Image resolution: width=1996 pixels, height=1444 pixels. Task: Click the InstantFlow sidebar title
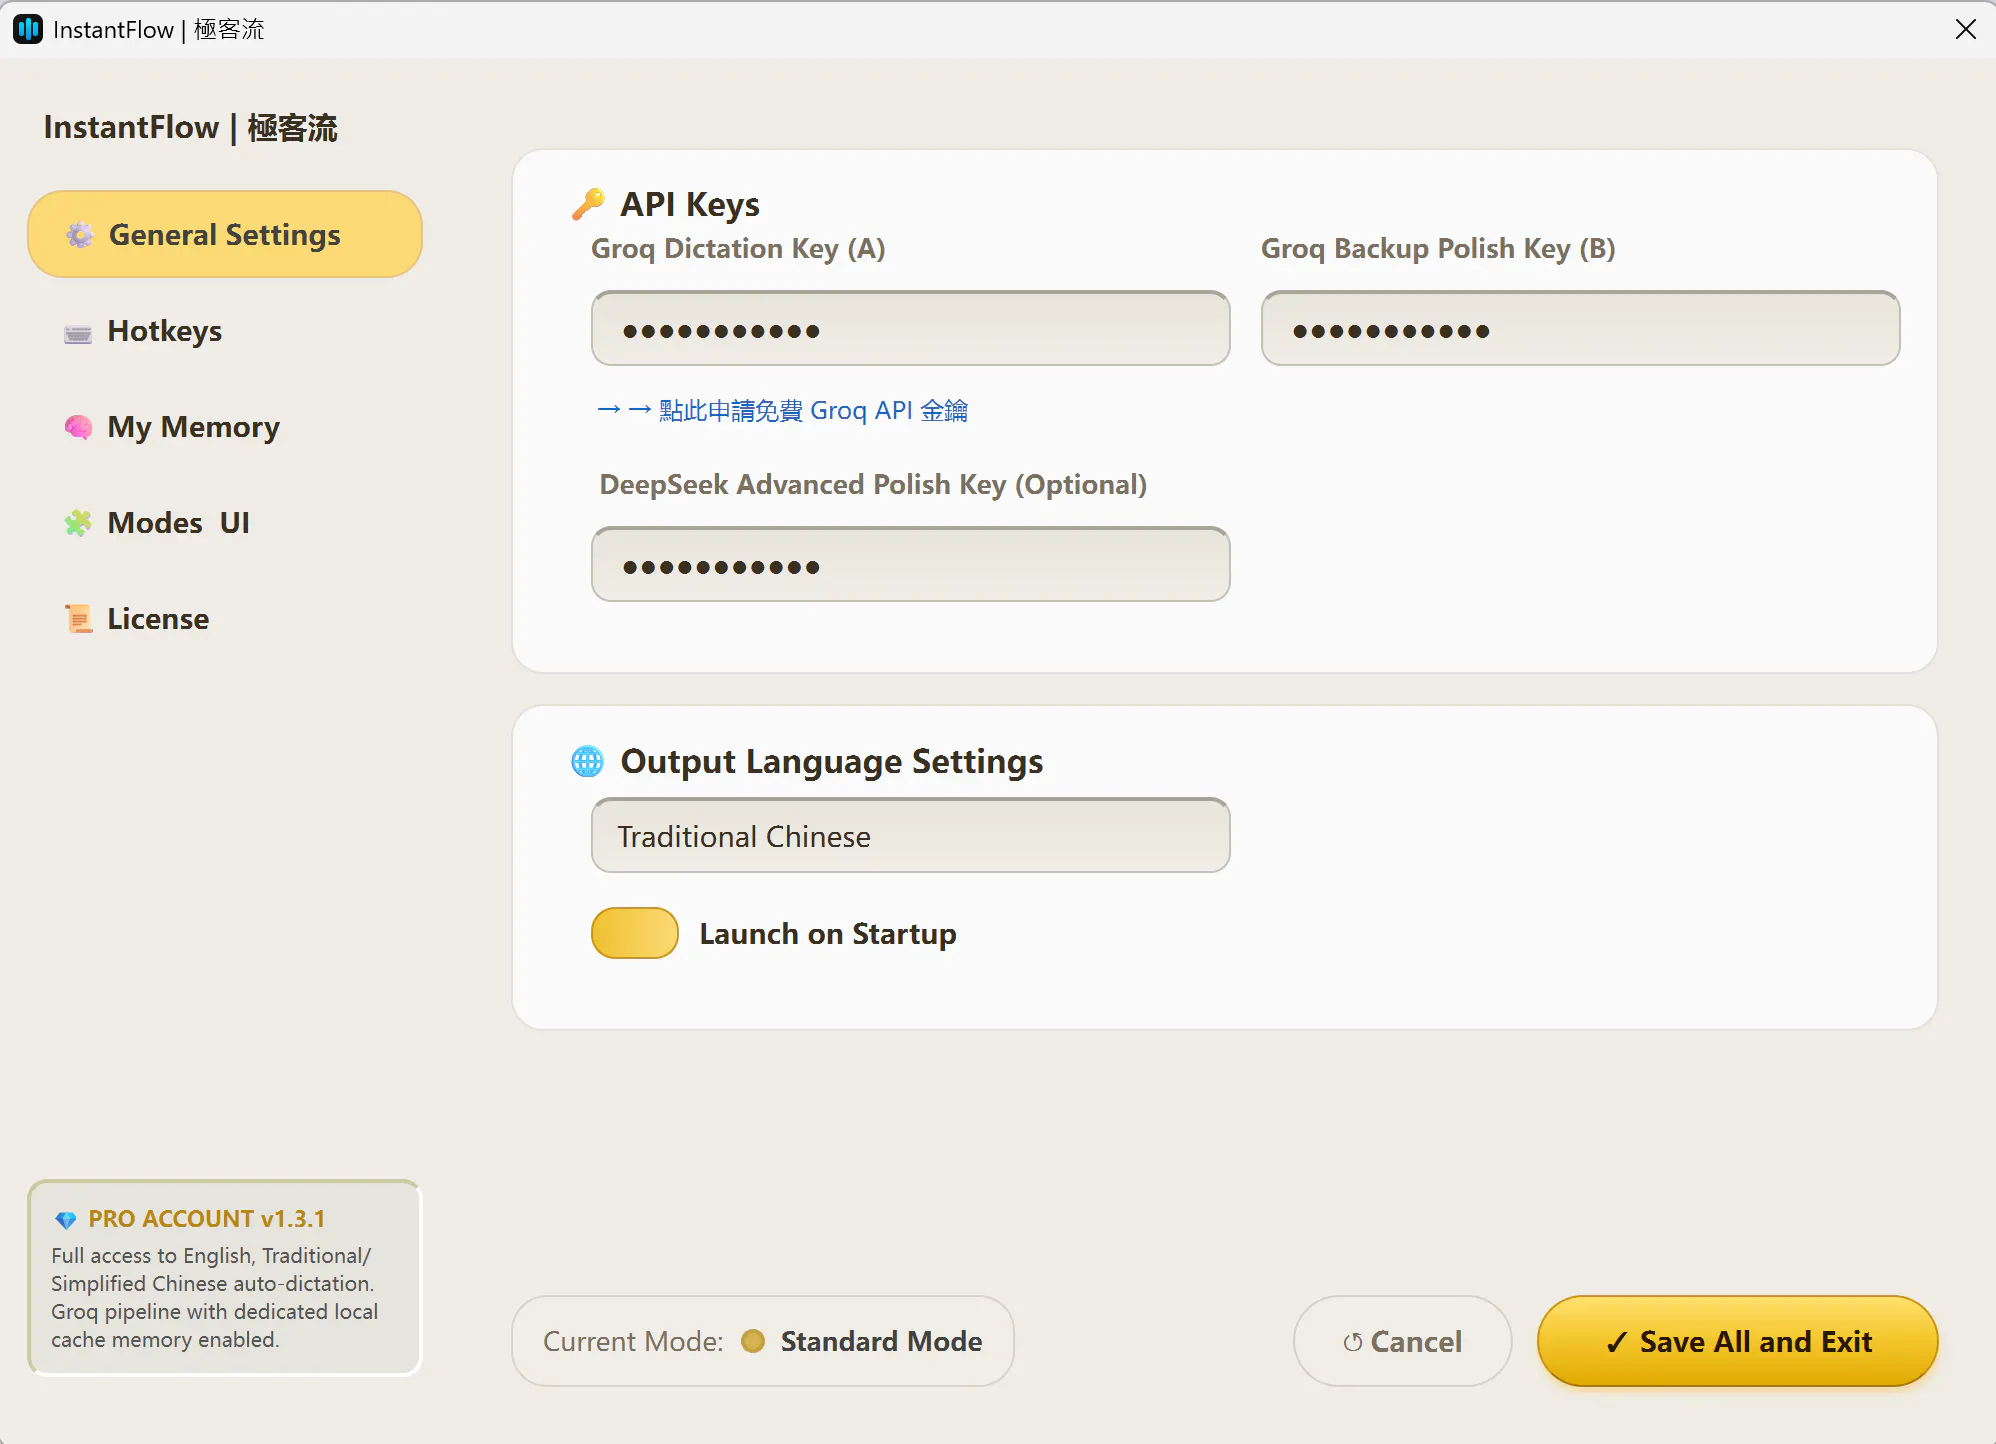click(x=191, y=128)
